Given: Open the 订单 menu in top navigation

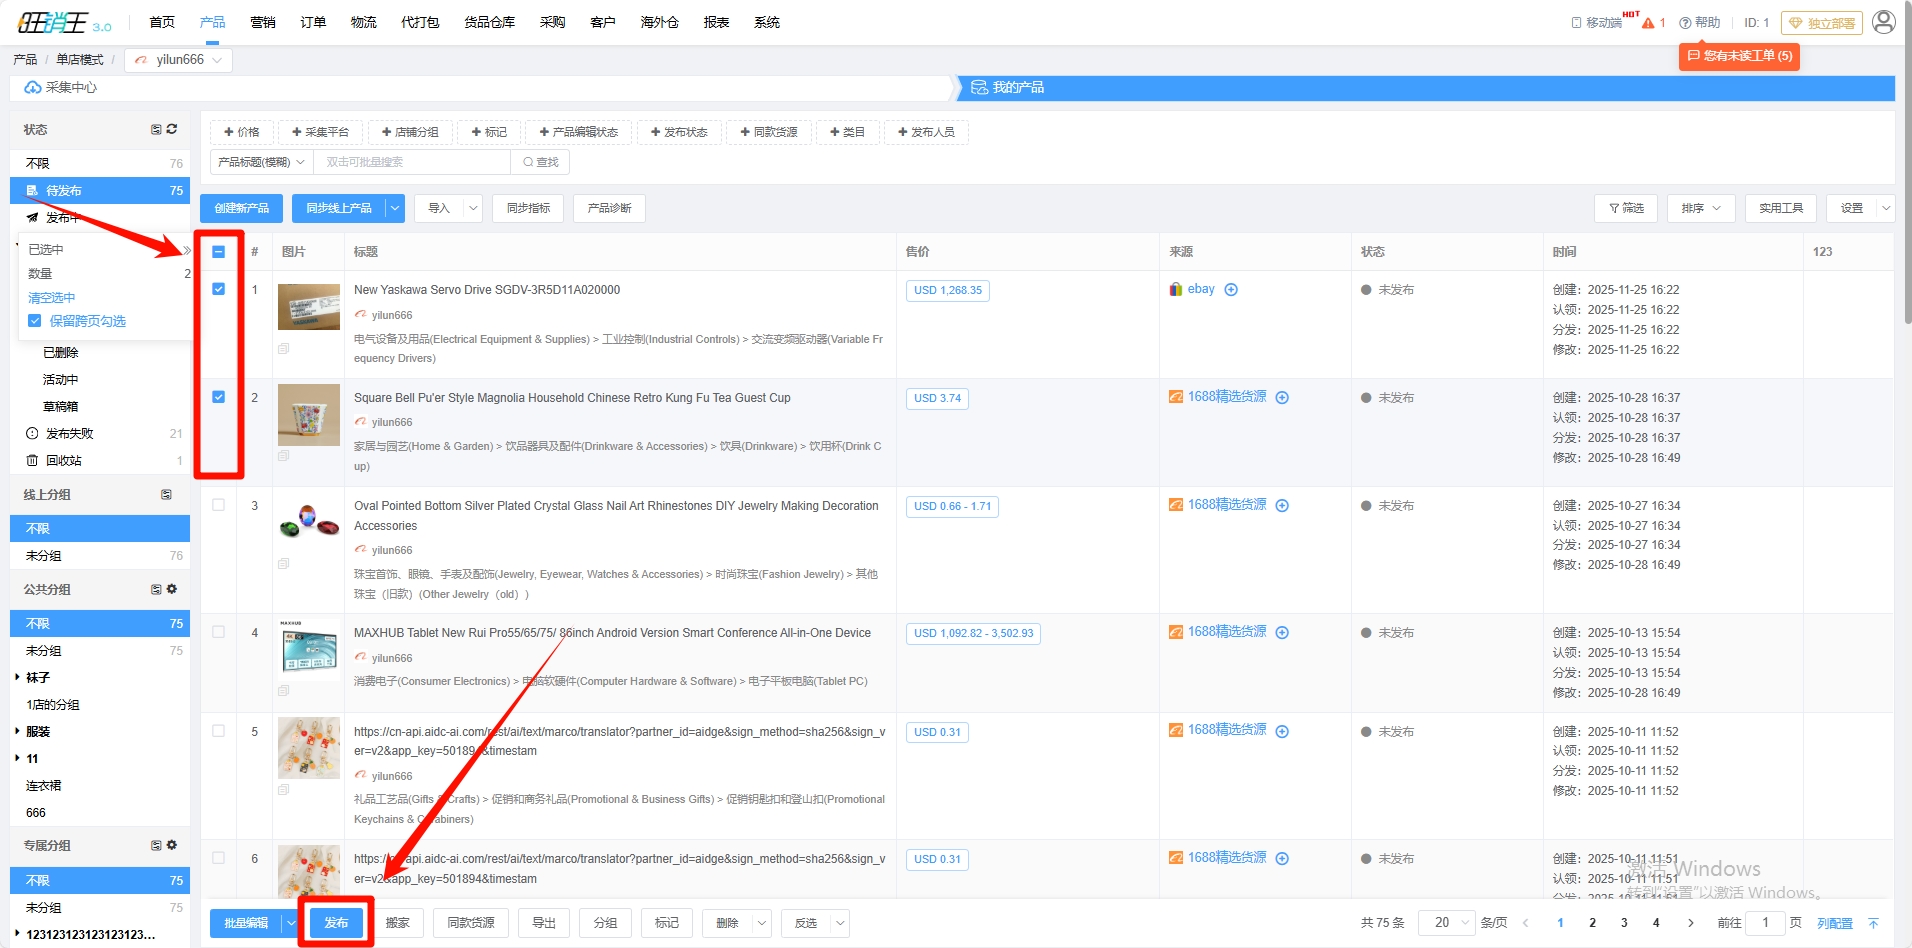Looking at the screenshot, I should pos(313,22).
